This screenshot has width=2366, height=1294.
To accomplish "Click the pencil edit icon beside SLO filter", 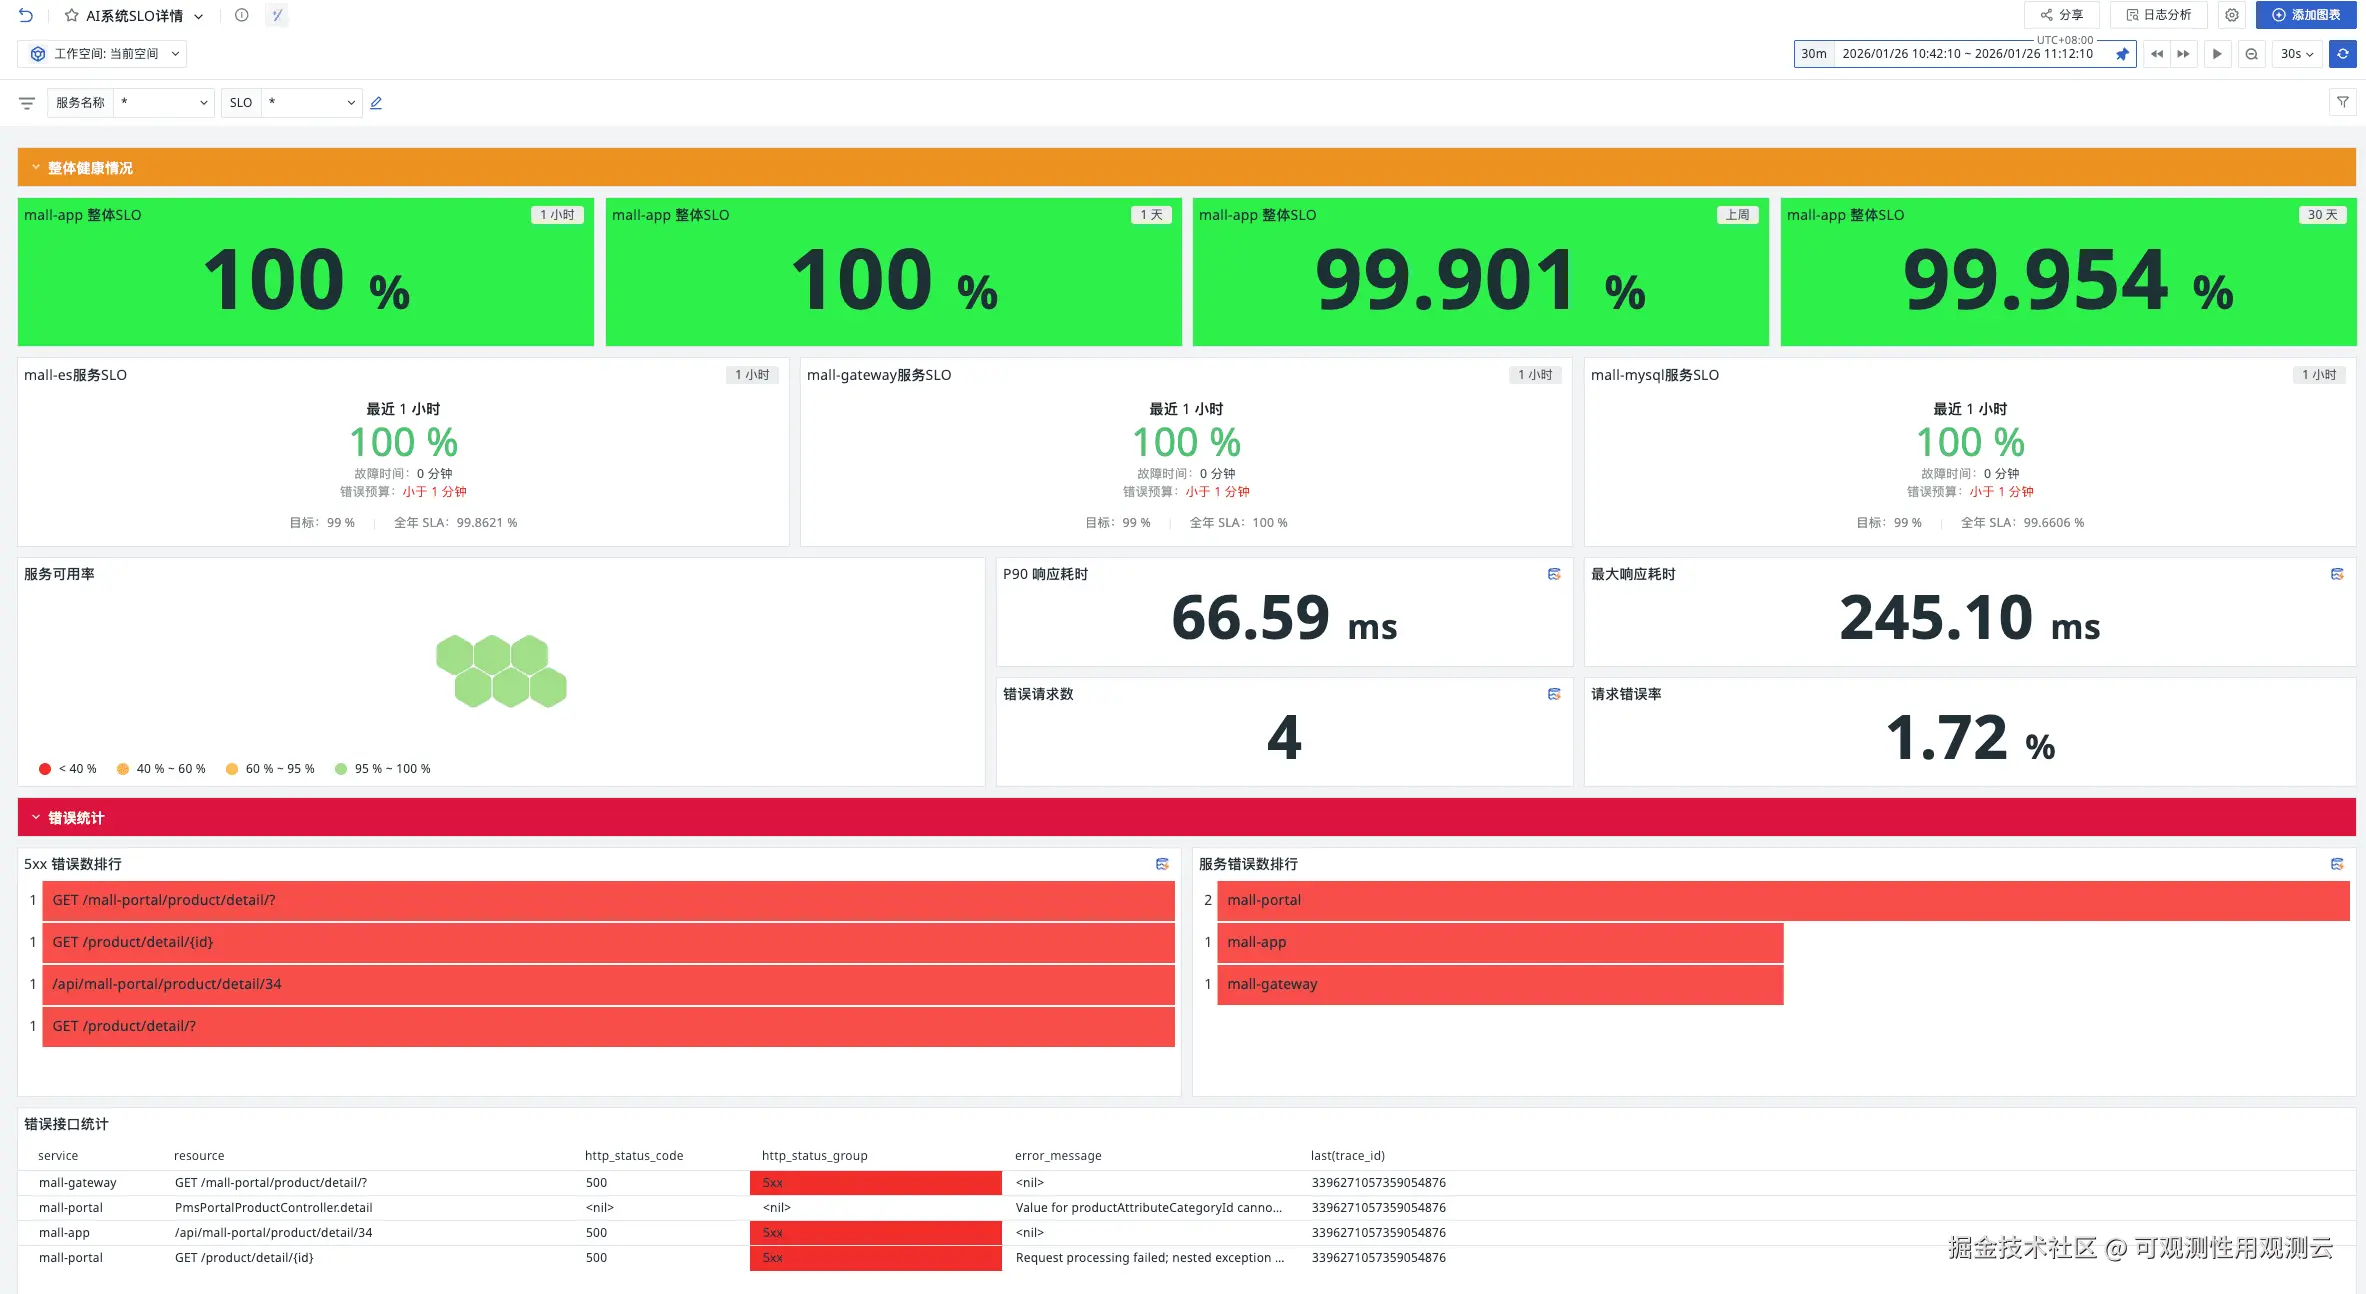I will (376, 103).
